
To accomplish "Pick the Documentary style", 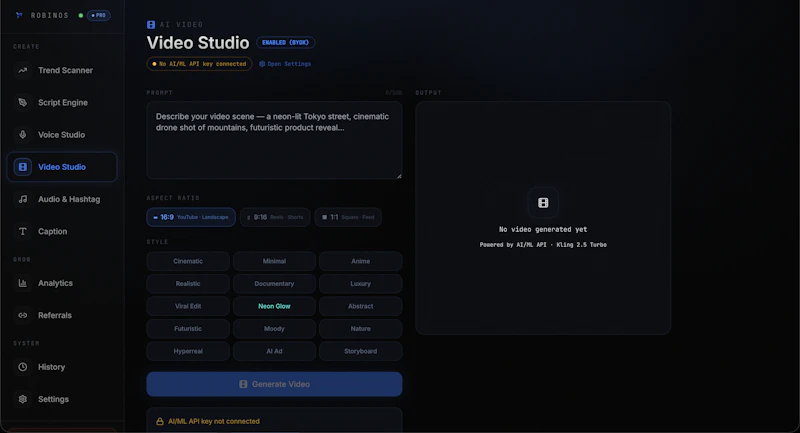I will (274, 284).
